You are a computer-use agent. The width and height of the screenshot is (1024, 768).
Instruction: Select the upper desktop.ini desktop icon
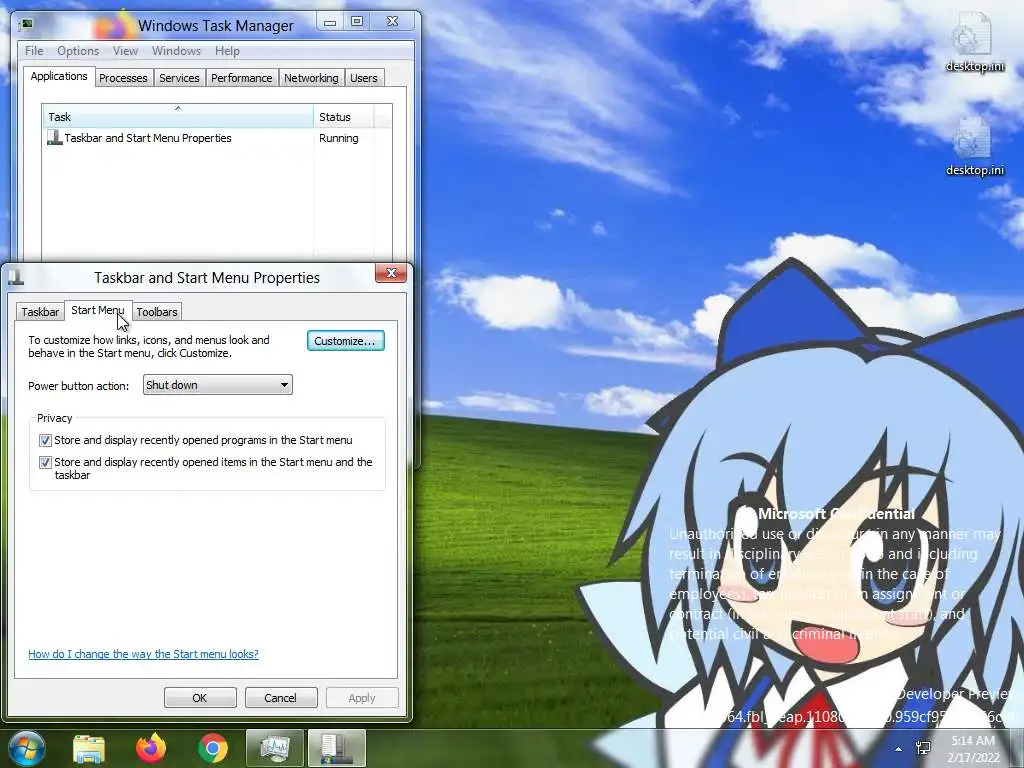point(974,42)
